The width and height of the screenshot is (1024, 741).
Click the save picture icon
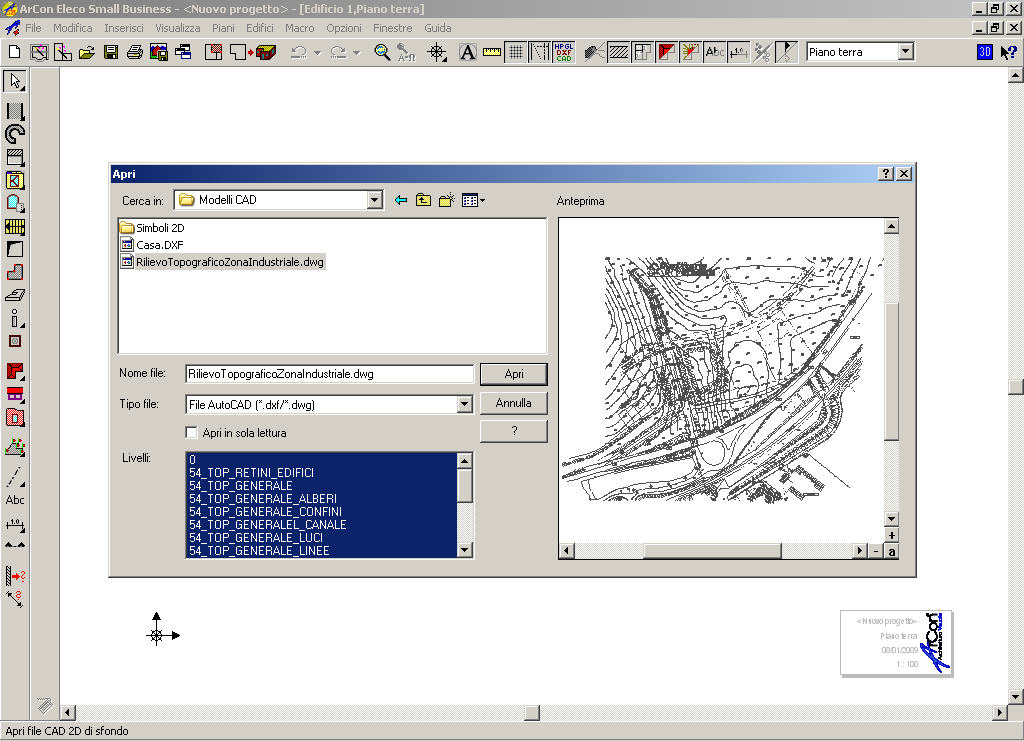point(159,52)
